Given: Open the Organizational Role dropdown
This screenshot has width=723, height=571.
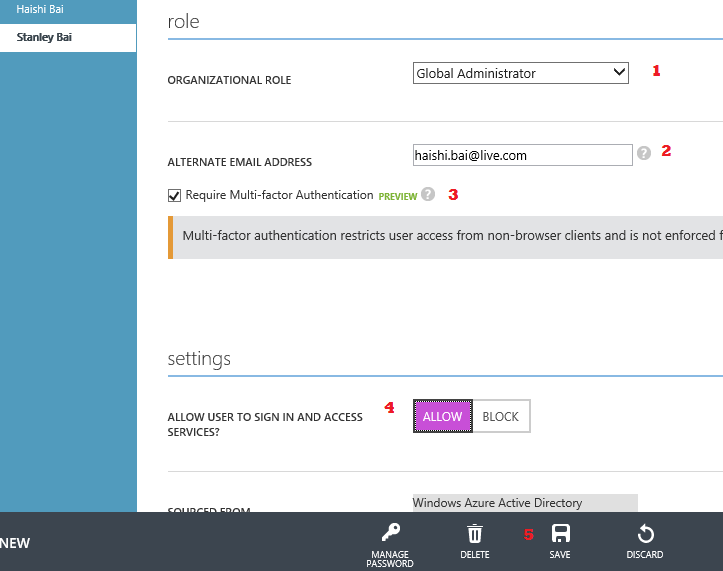Looking at the screenshot, I should pyautogui.click(x=521, y=73).
